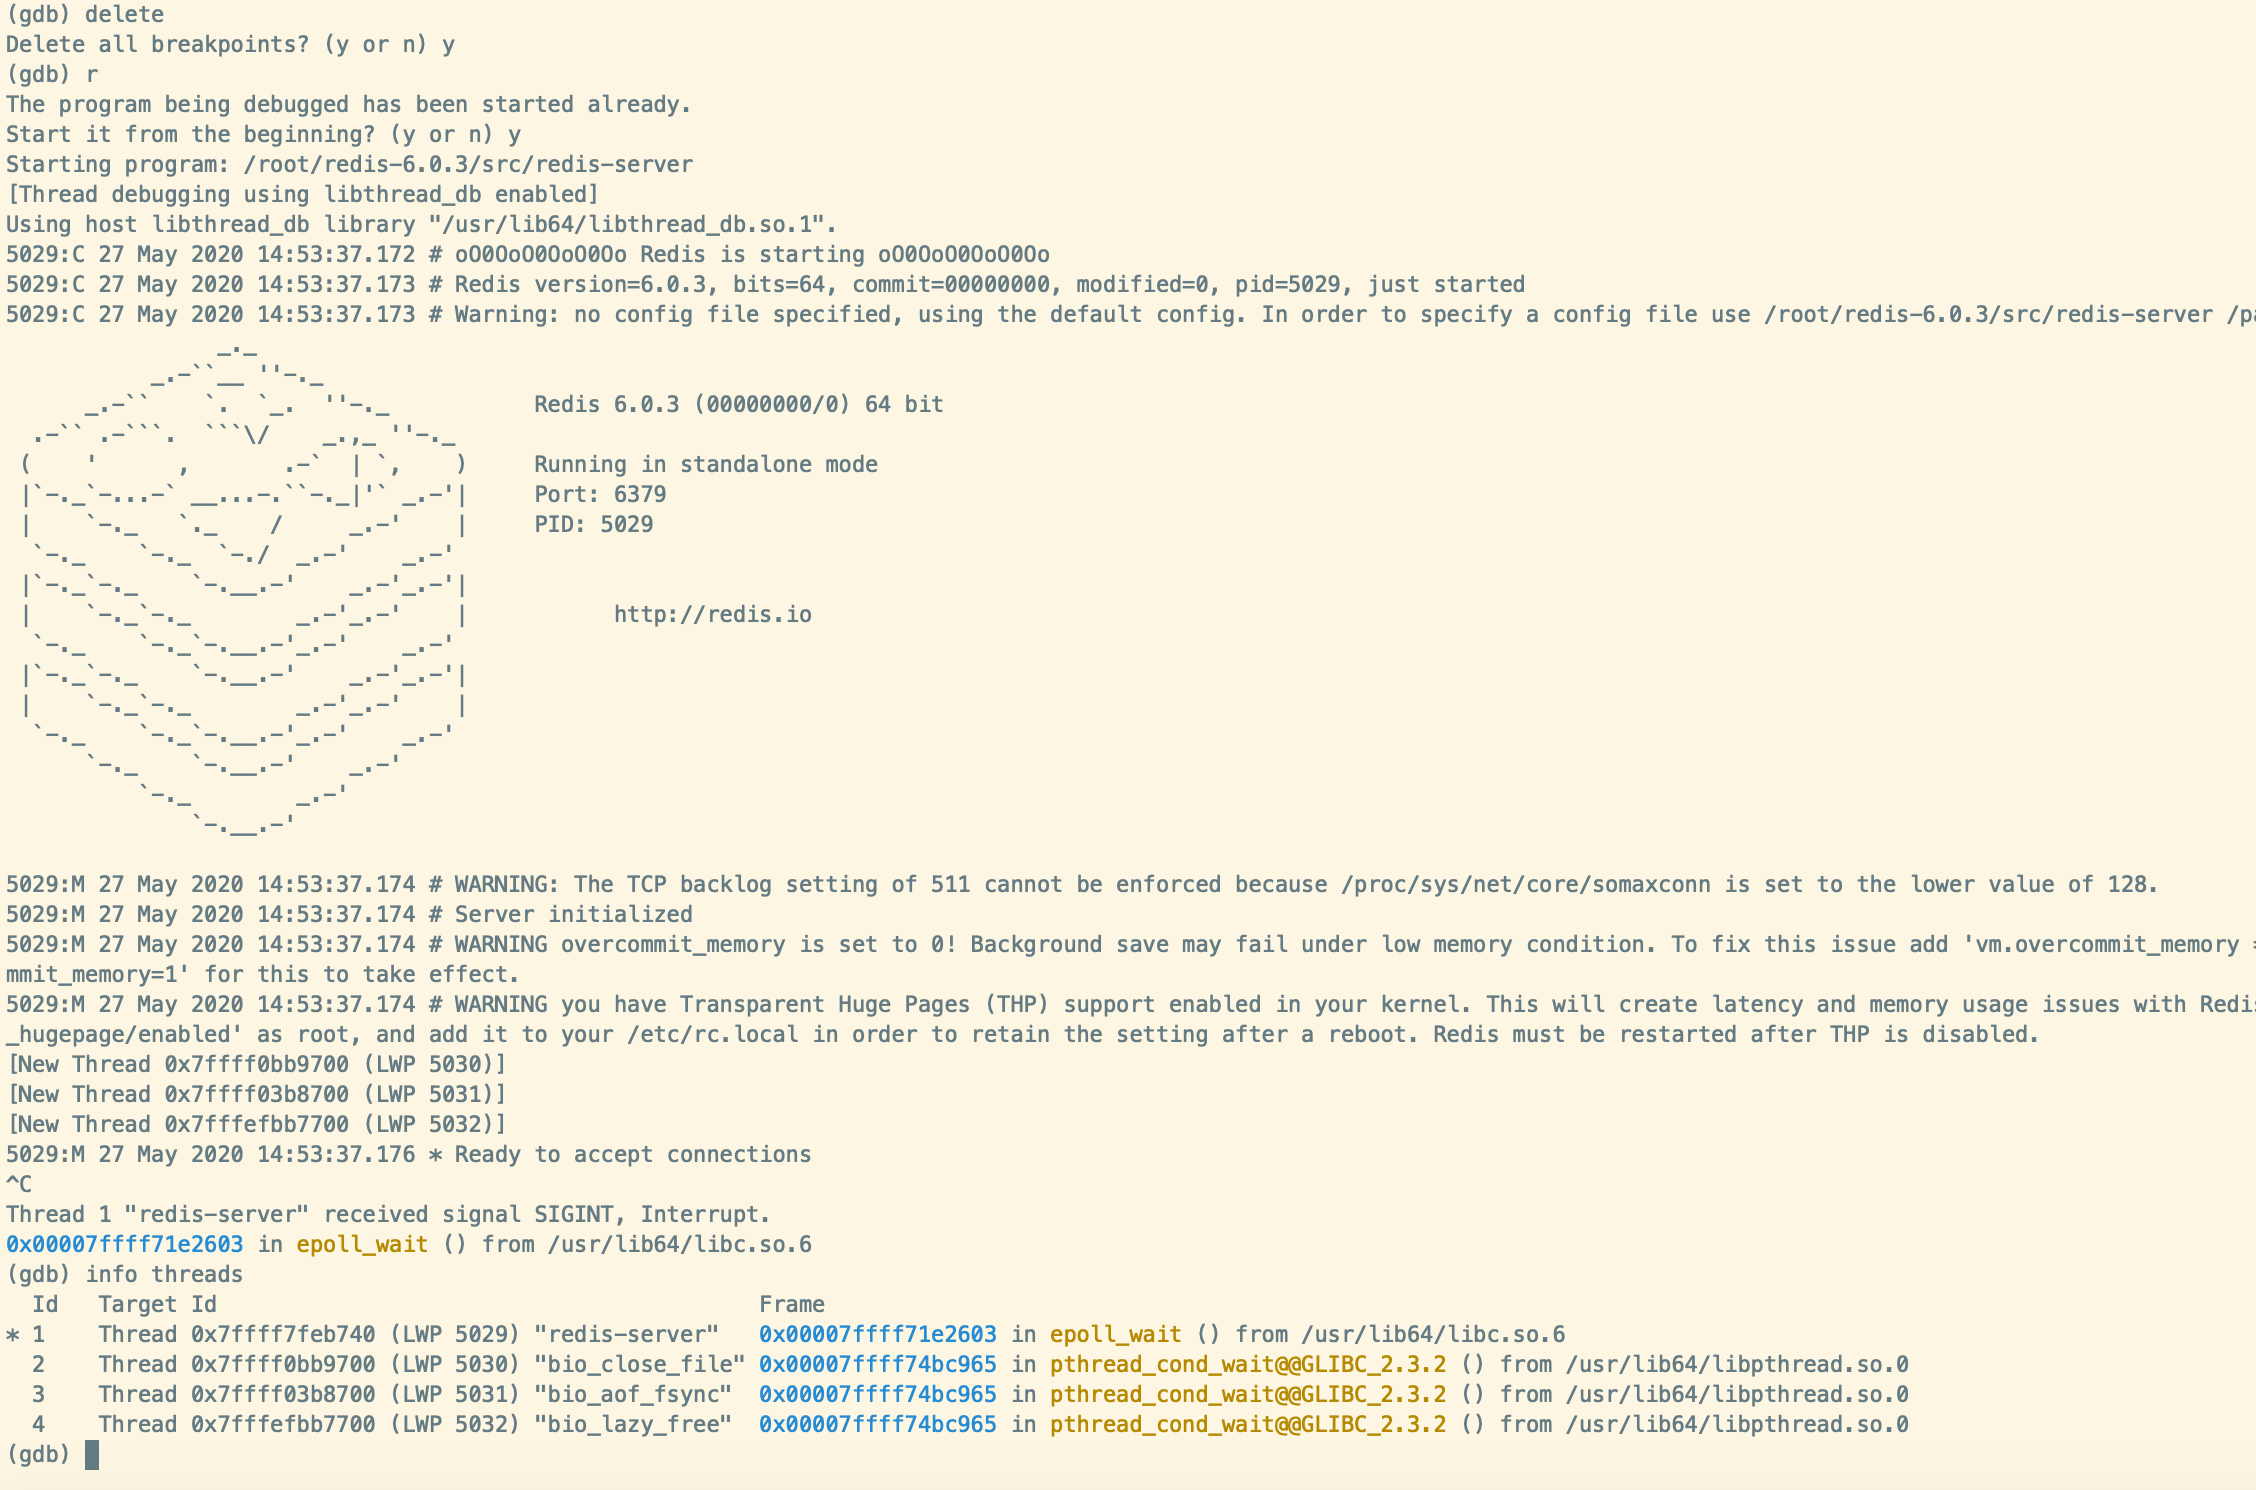Image resolution: width=2256 pixels, height=1490 pixels.
Task: Click the http://redis.io URL text
Action: (712, 615)
